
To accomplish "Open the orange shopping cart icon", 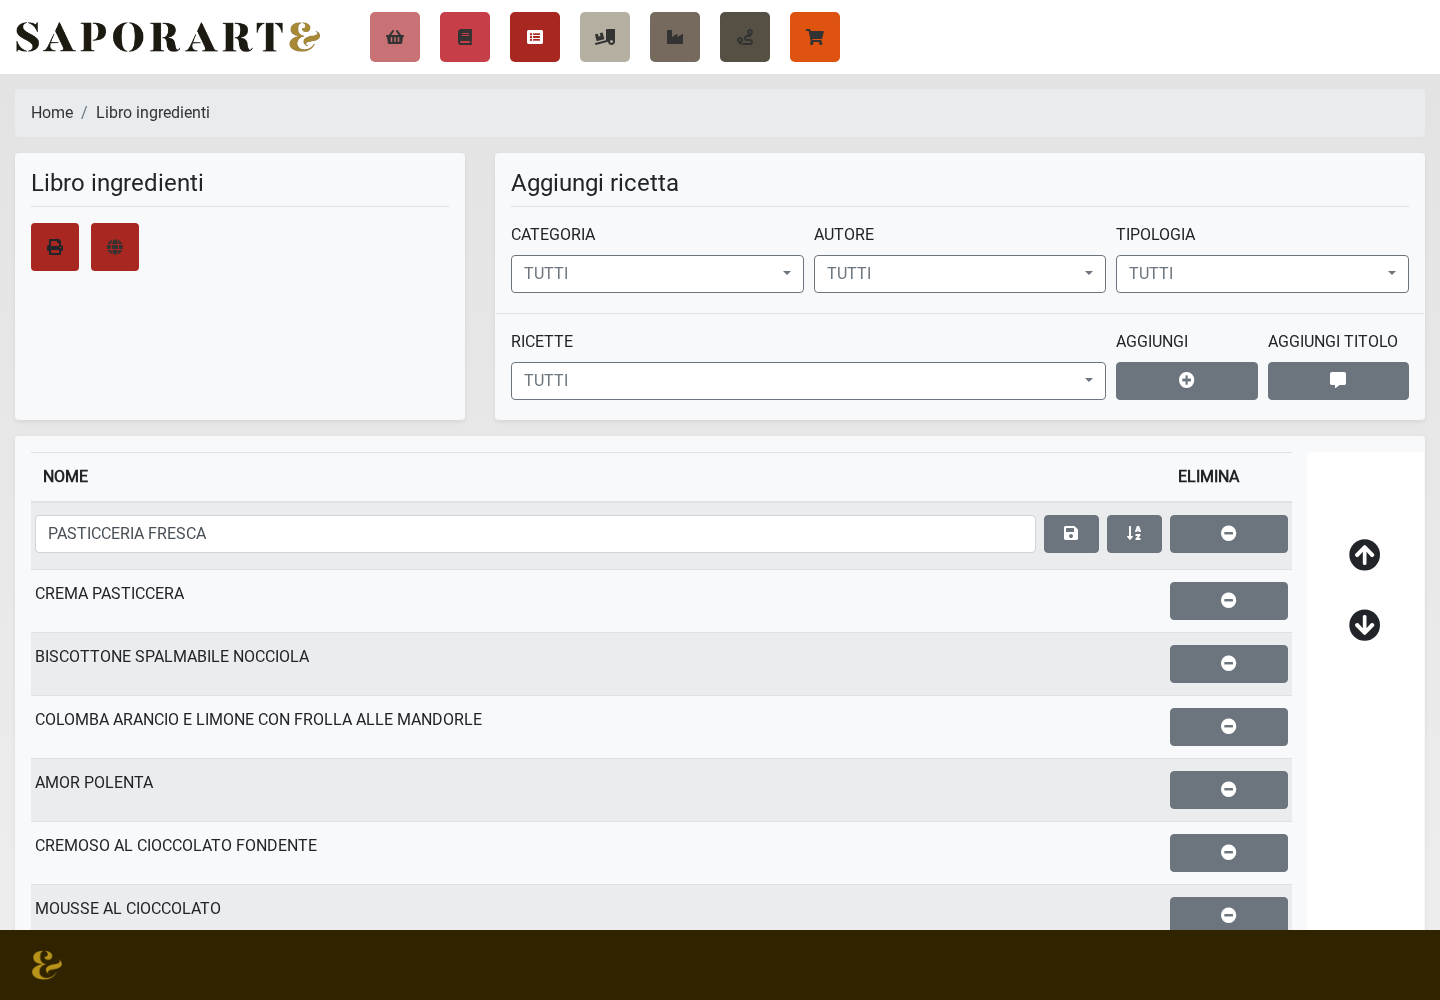I will pos(815,37).
